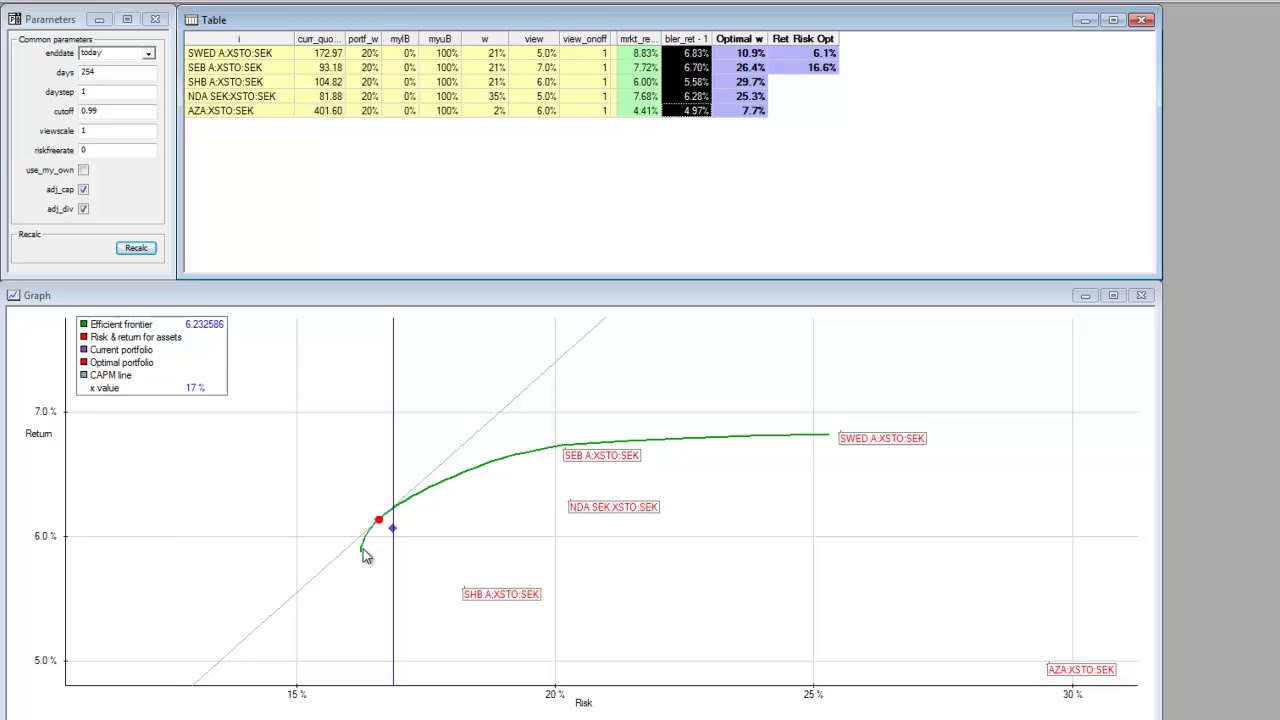Click the riskfreerate input field

pyautogui.click(x=117, y=150)
